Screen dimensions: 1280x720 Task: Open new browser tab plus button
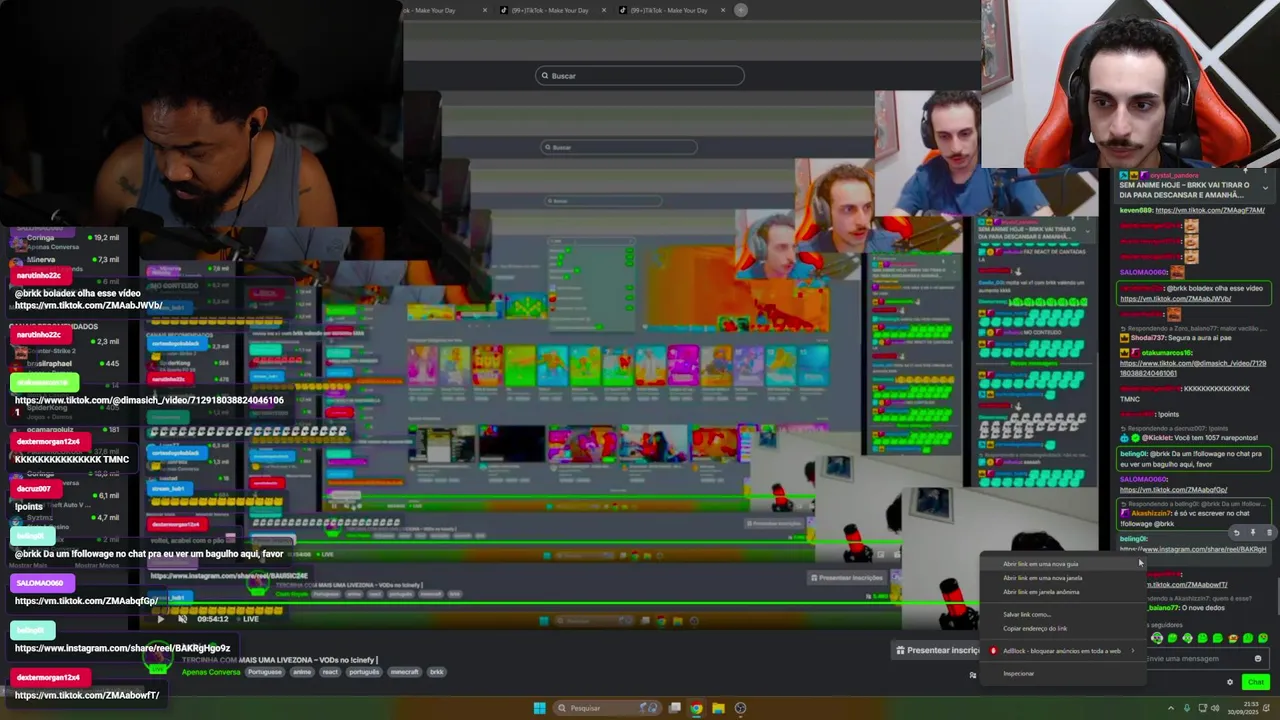(741, 10)
